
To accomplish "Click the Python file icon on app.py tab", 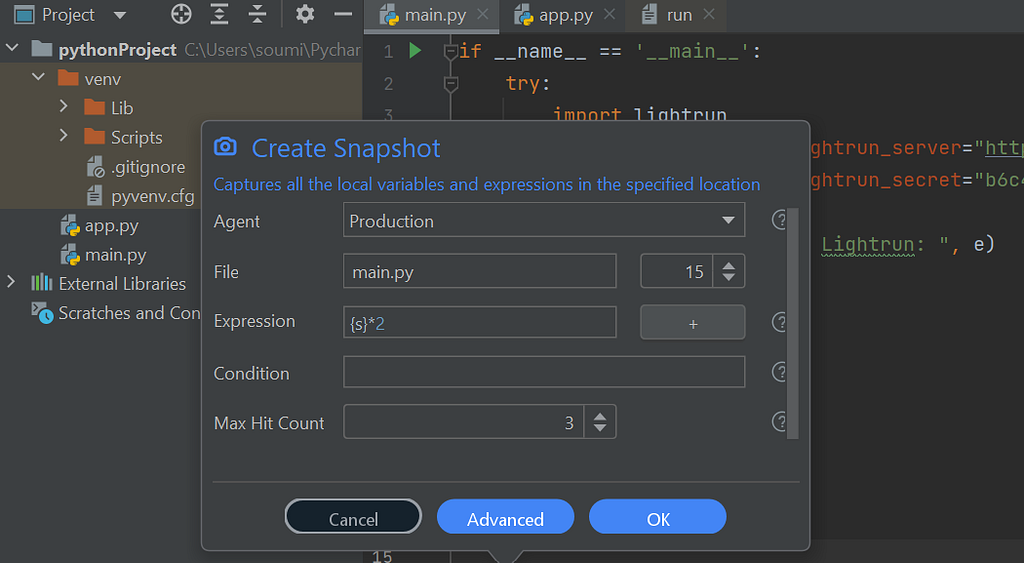I will point(524,14).
